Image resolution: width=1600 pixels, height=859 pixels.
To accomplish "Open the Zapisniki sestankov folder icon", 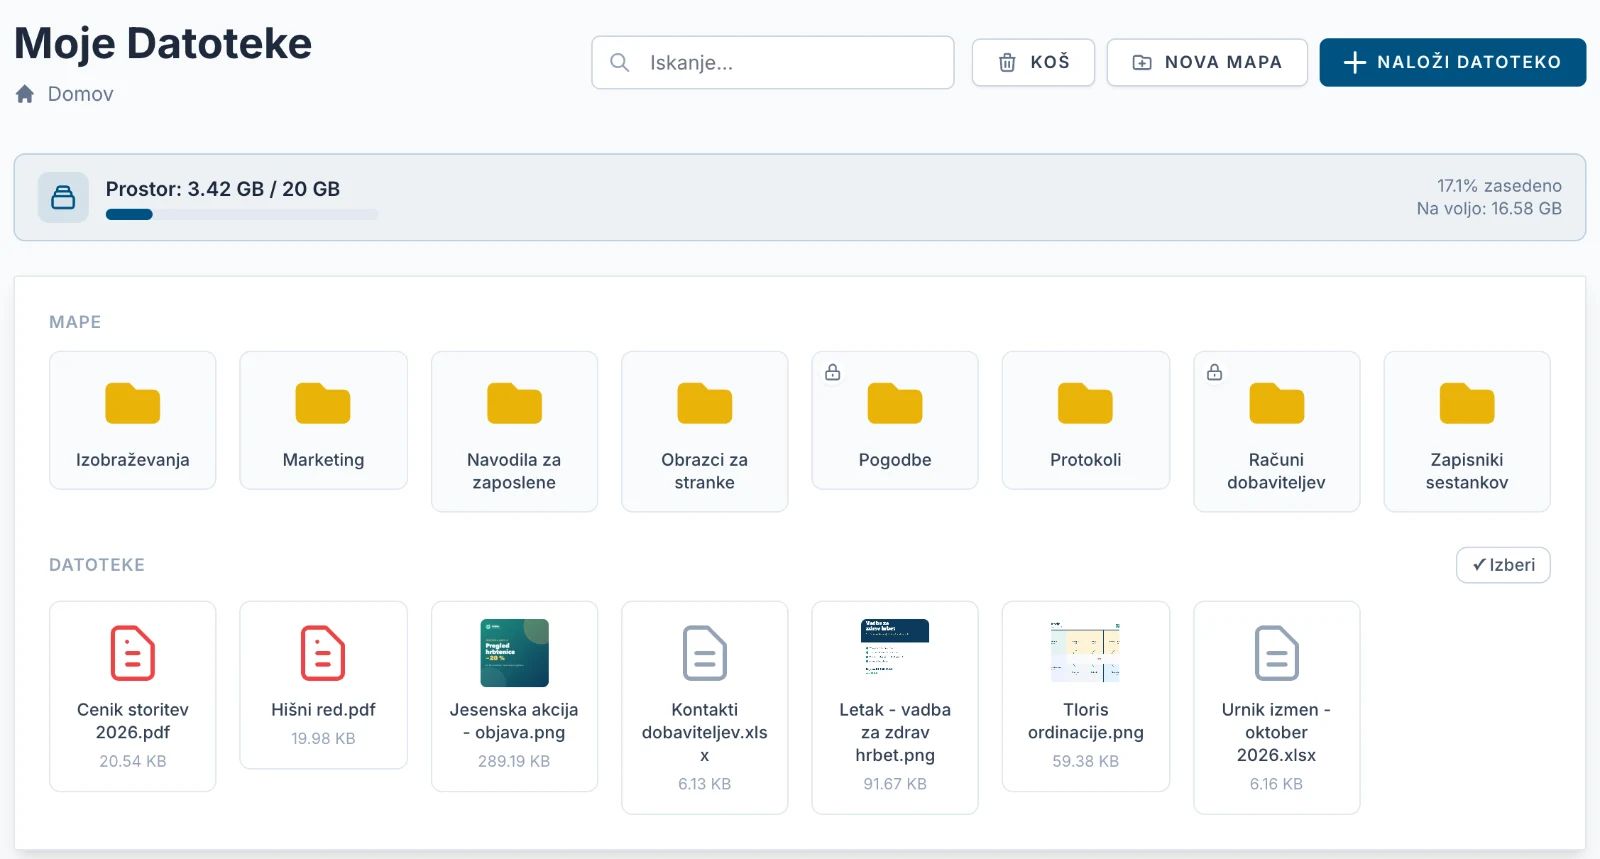I will (x=1467, y=403).
